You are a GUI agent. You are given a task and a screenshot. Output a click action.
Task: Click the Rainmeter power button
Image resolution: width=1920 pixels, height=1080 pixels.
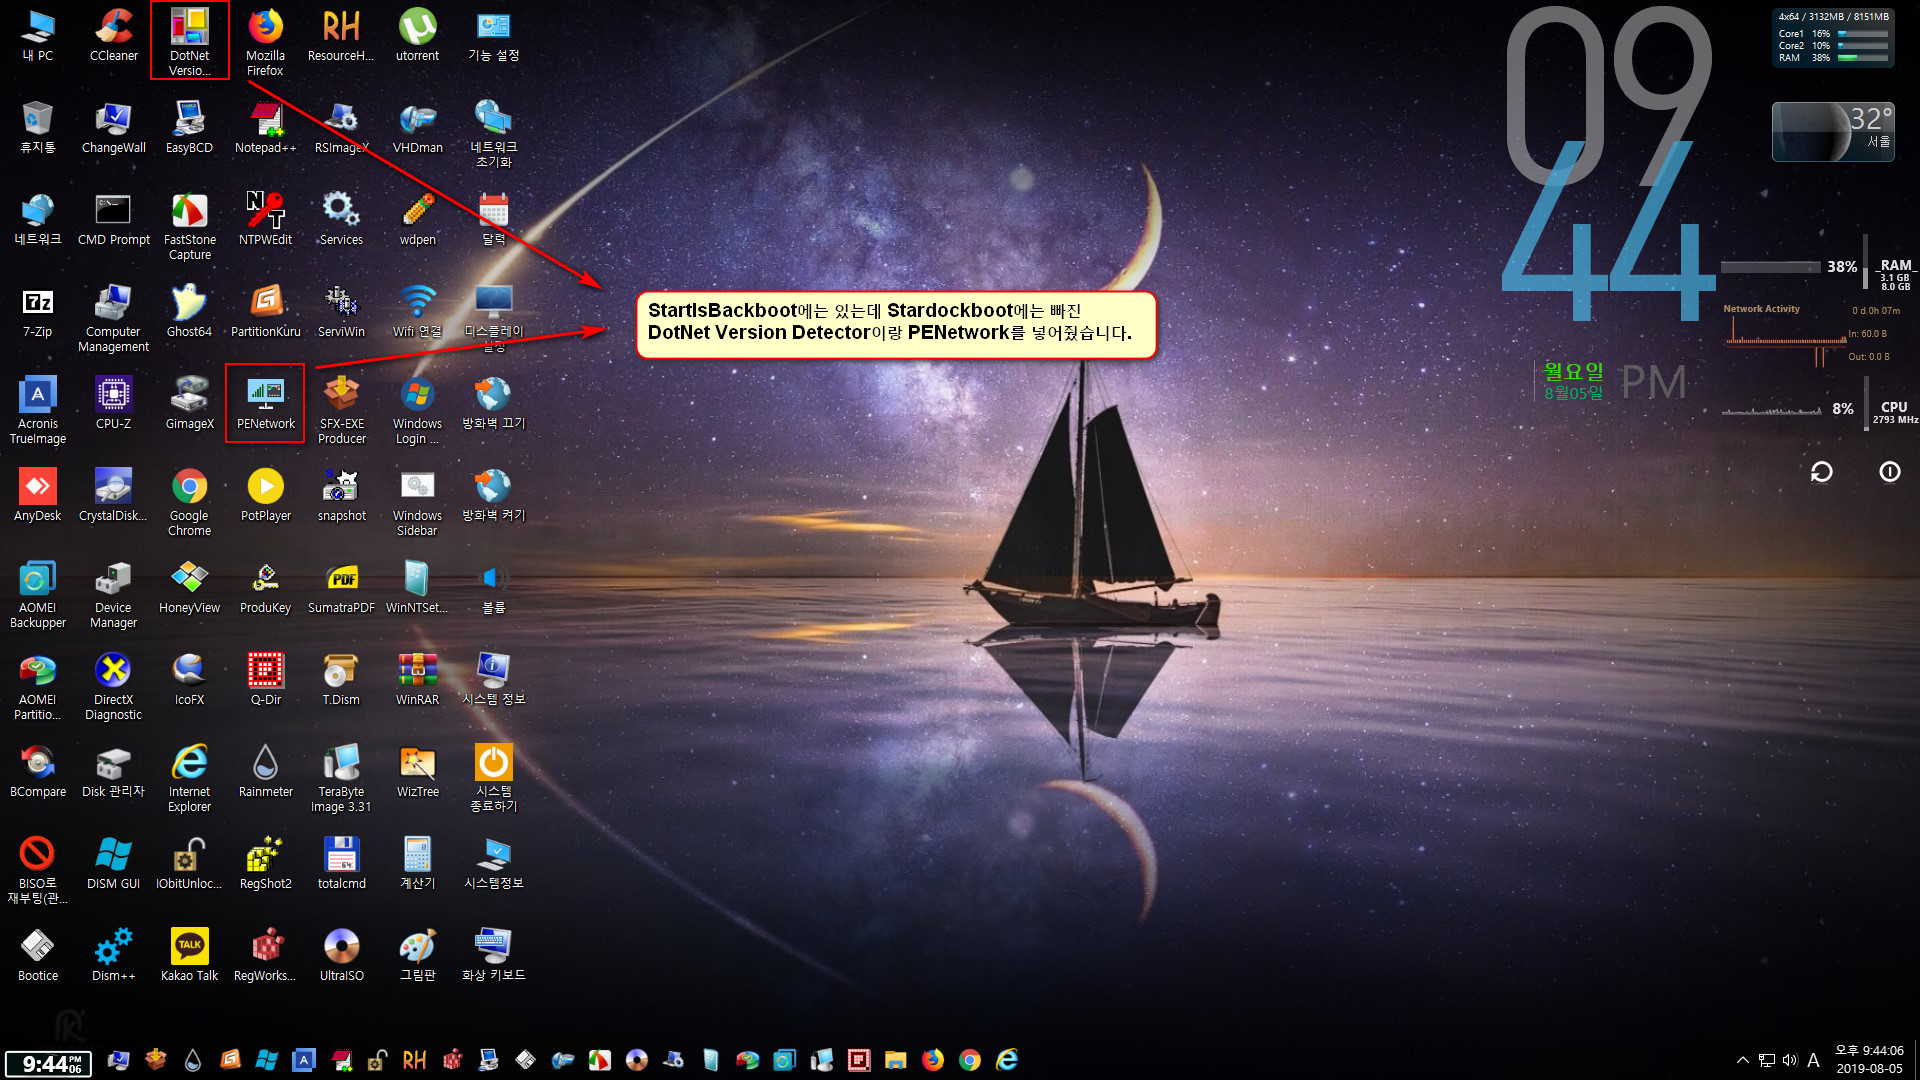pos(1889,472)
